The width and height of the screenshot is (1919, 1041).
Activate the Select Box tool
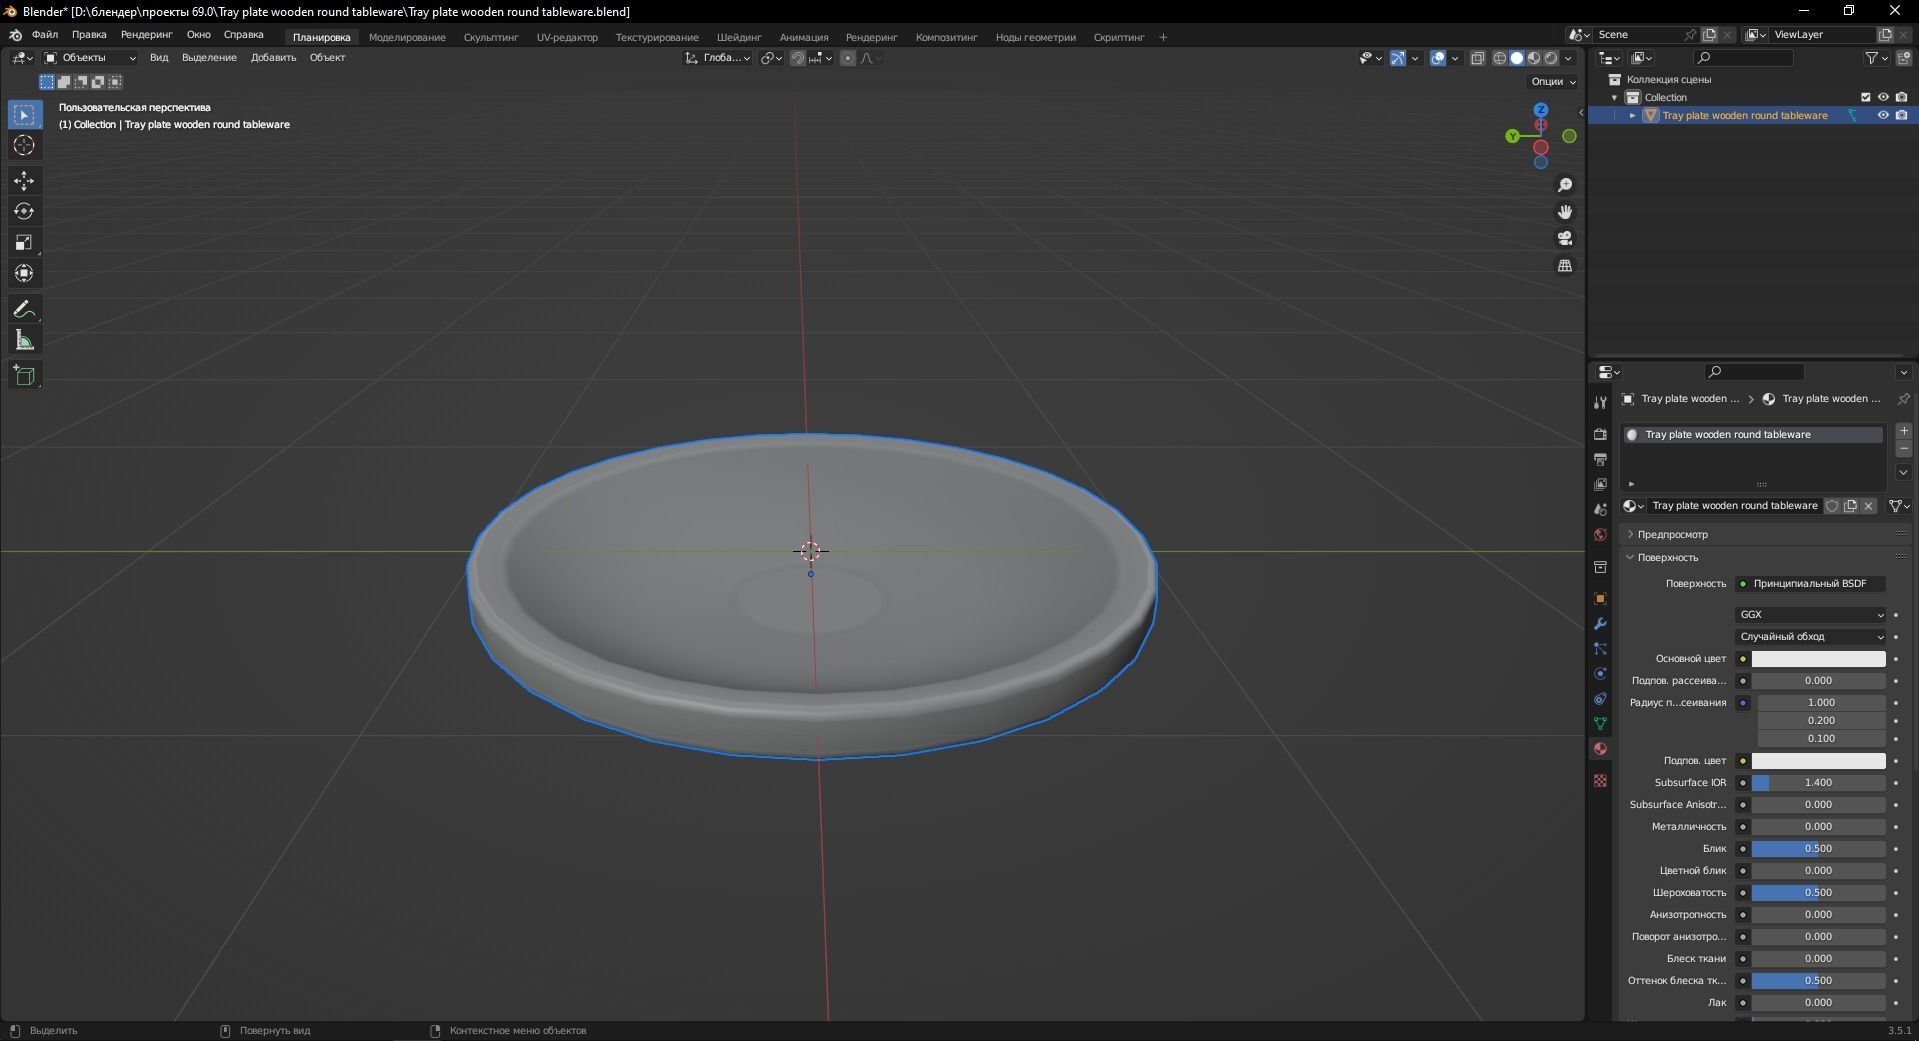coord(24,115)
